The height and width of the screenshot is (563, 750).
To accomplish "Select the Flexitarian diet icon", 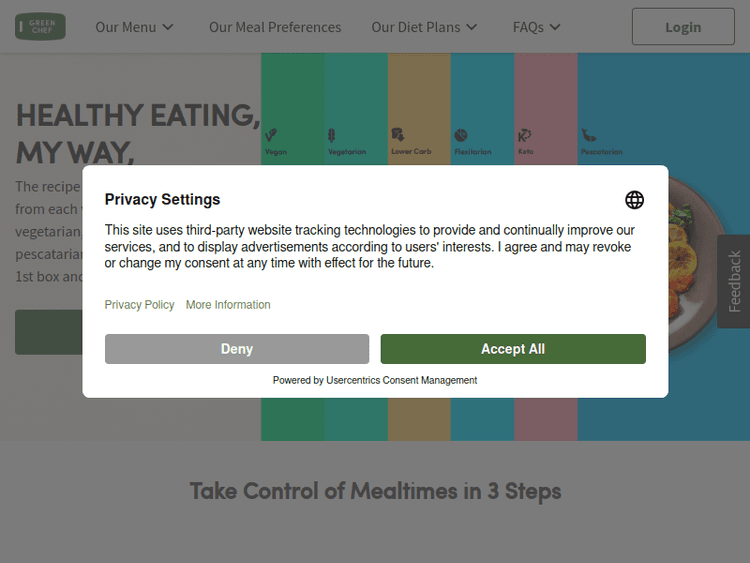I will (x=461, y=135).
